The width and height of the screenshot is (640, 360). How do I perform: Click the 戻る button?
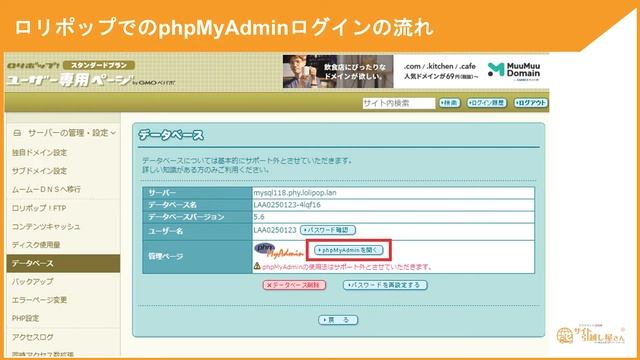pyautogui.click(x=338, y=320)
